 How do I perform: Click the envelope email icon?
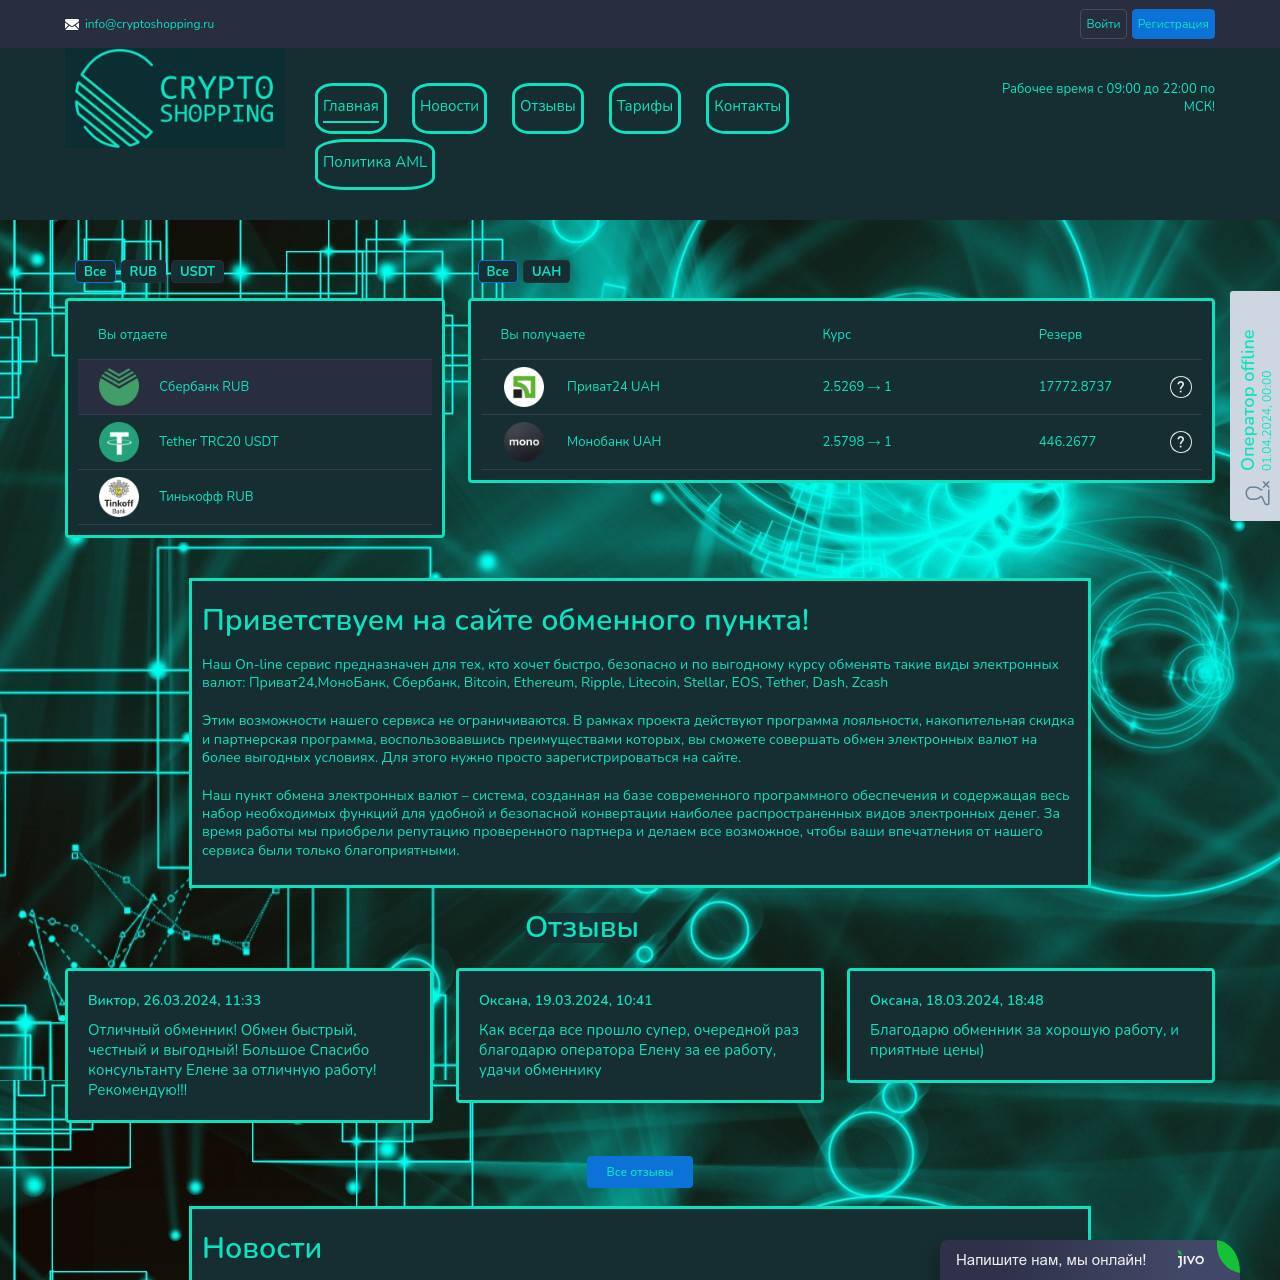tap(72, 24)
